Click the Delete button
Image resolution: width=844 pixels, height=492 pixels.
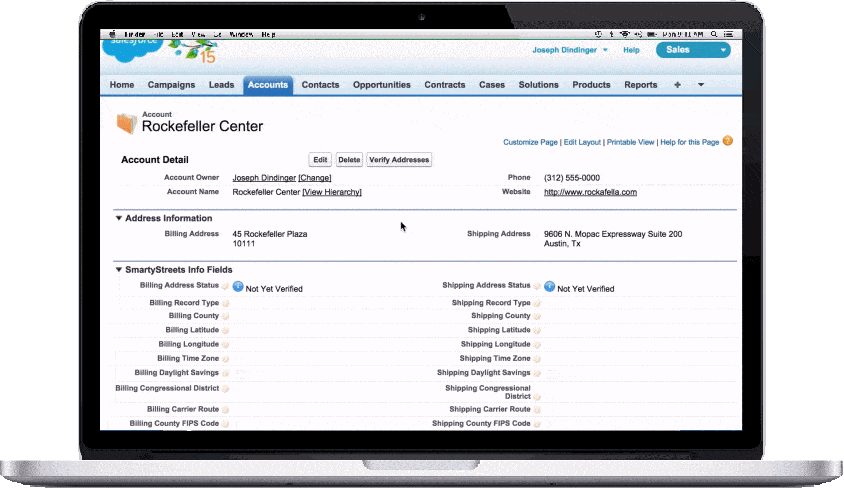click(349, 160)
